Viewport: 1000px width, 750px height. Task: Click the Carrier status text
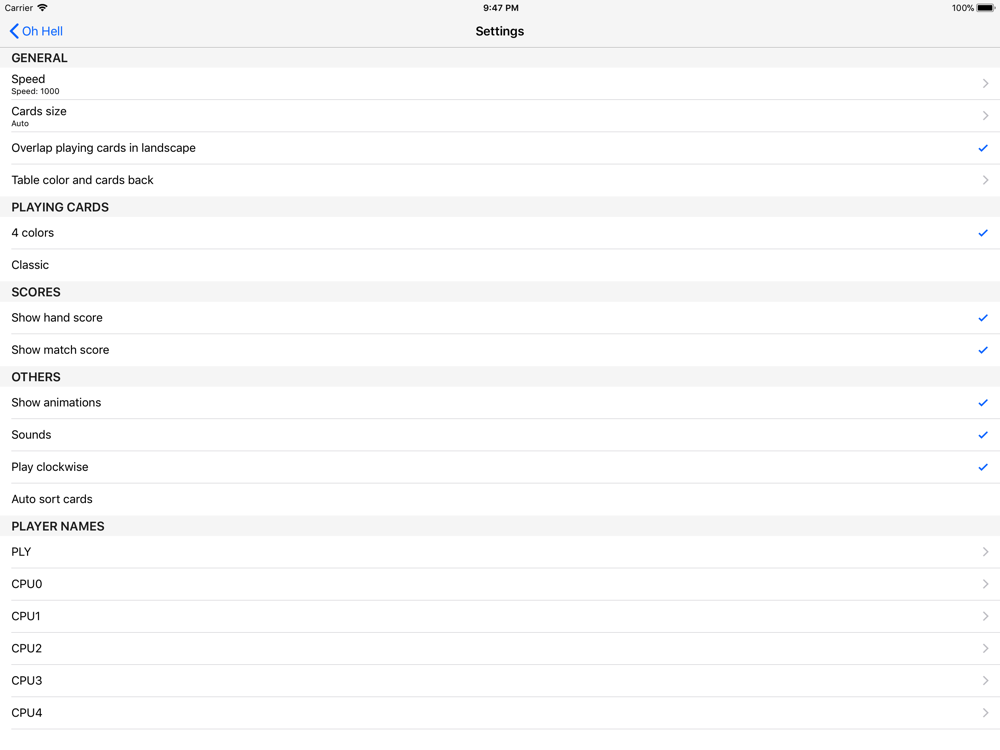[18, 8]
